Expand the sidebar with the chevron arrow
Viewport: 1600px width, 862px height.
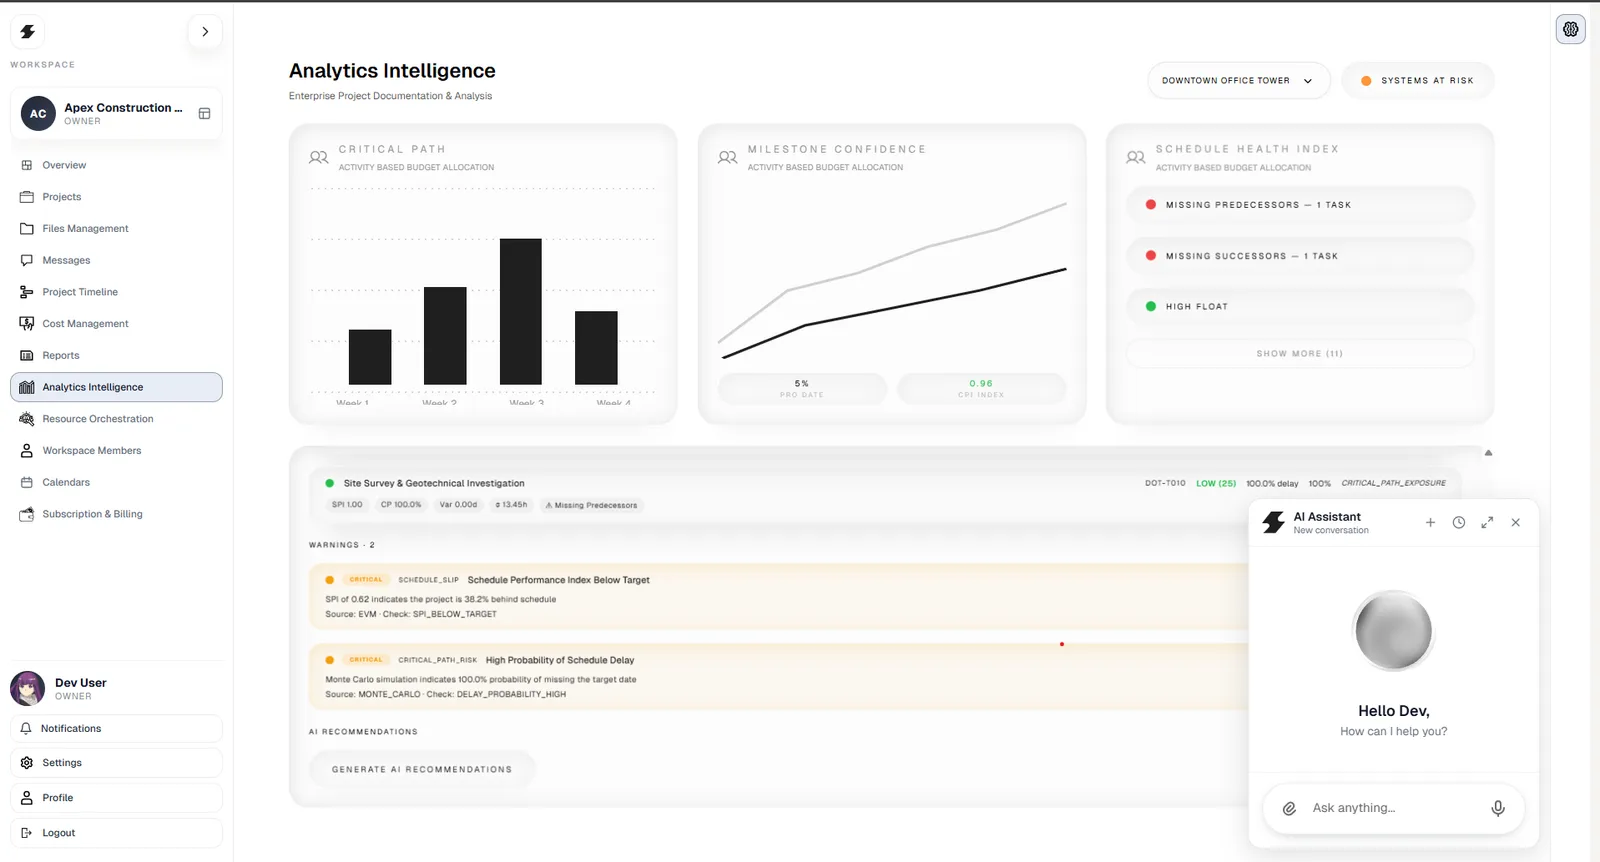pyautogui.click(x=205, y=32)
